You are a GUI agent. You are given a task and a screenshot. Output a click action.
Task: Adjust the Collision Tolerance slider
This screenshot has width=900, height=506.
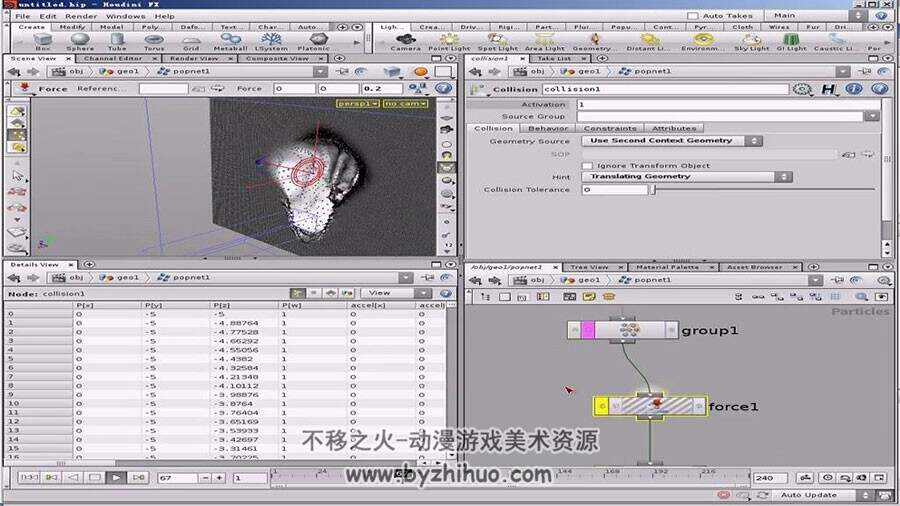pyautogui.click(x=763, y=189)
